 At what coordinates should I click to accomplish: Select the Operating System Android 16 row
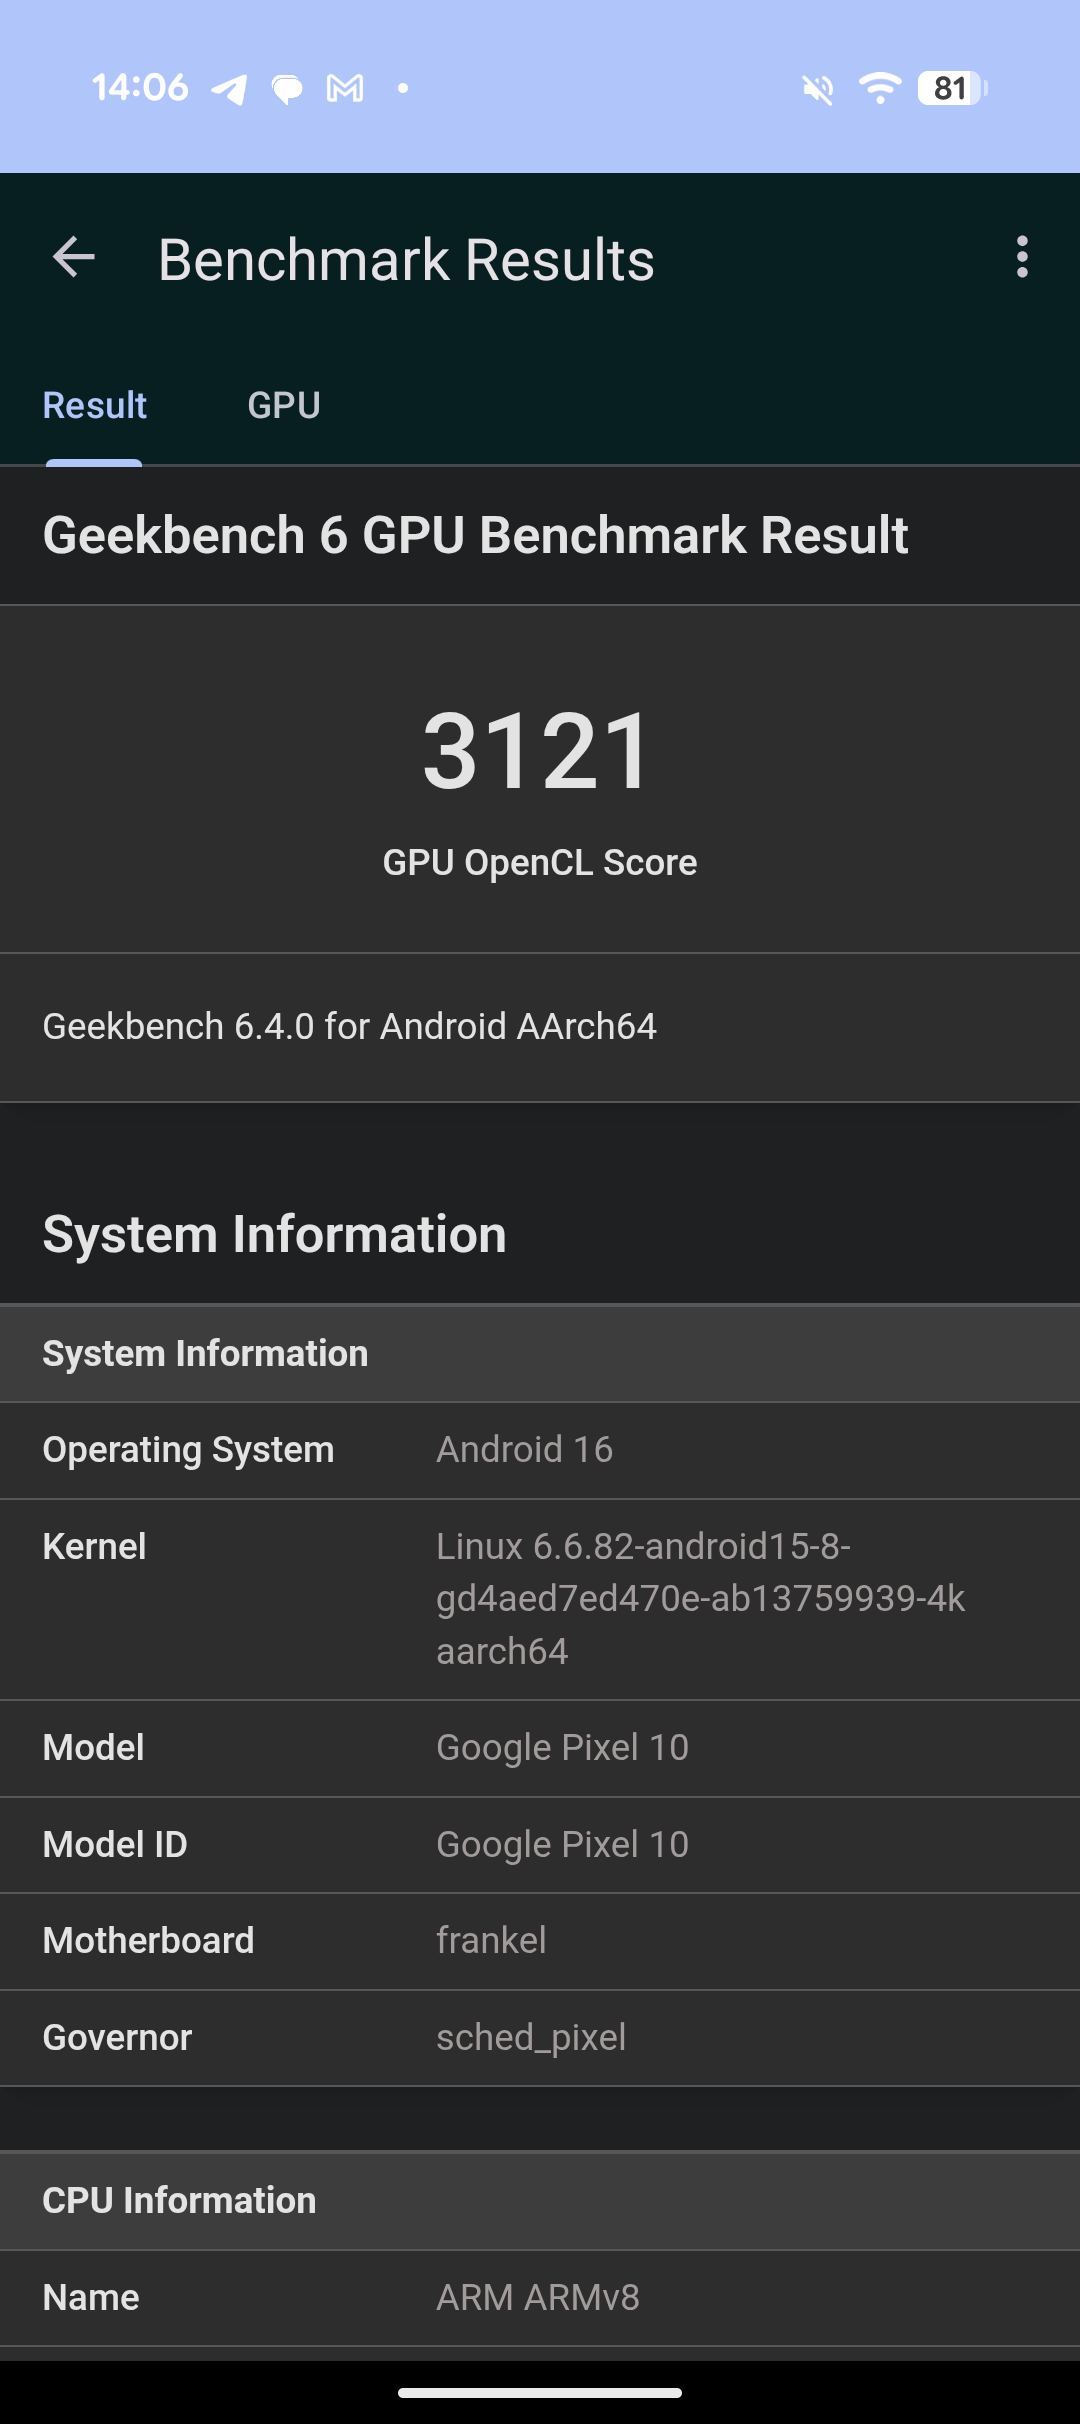pyautogui.click(x=540, y=1450)
